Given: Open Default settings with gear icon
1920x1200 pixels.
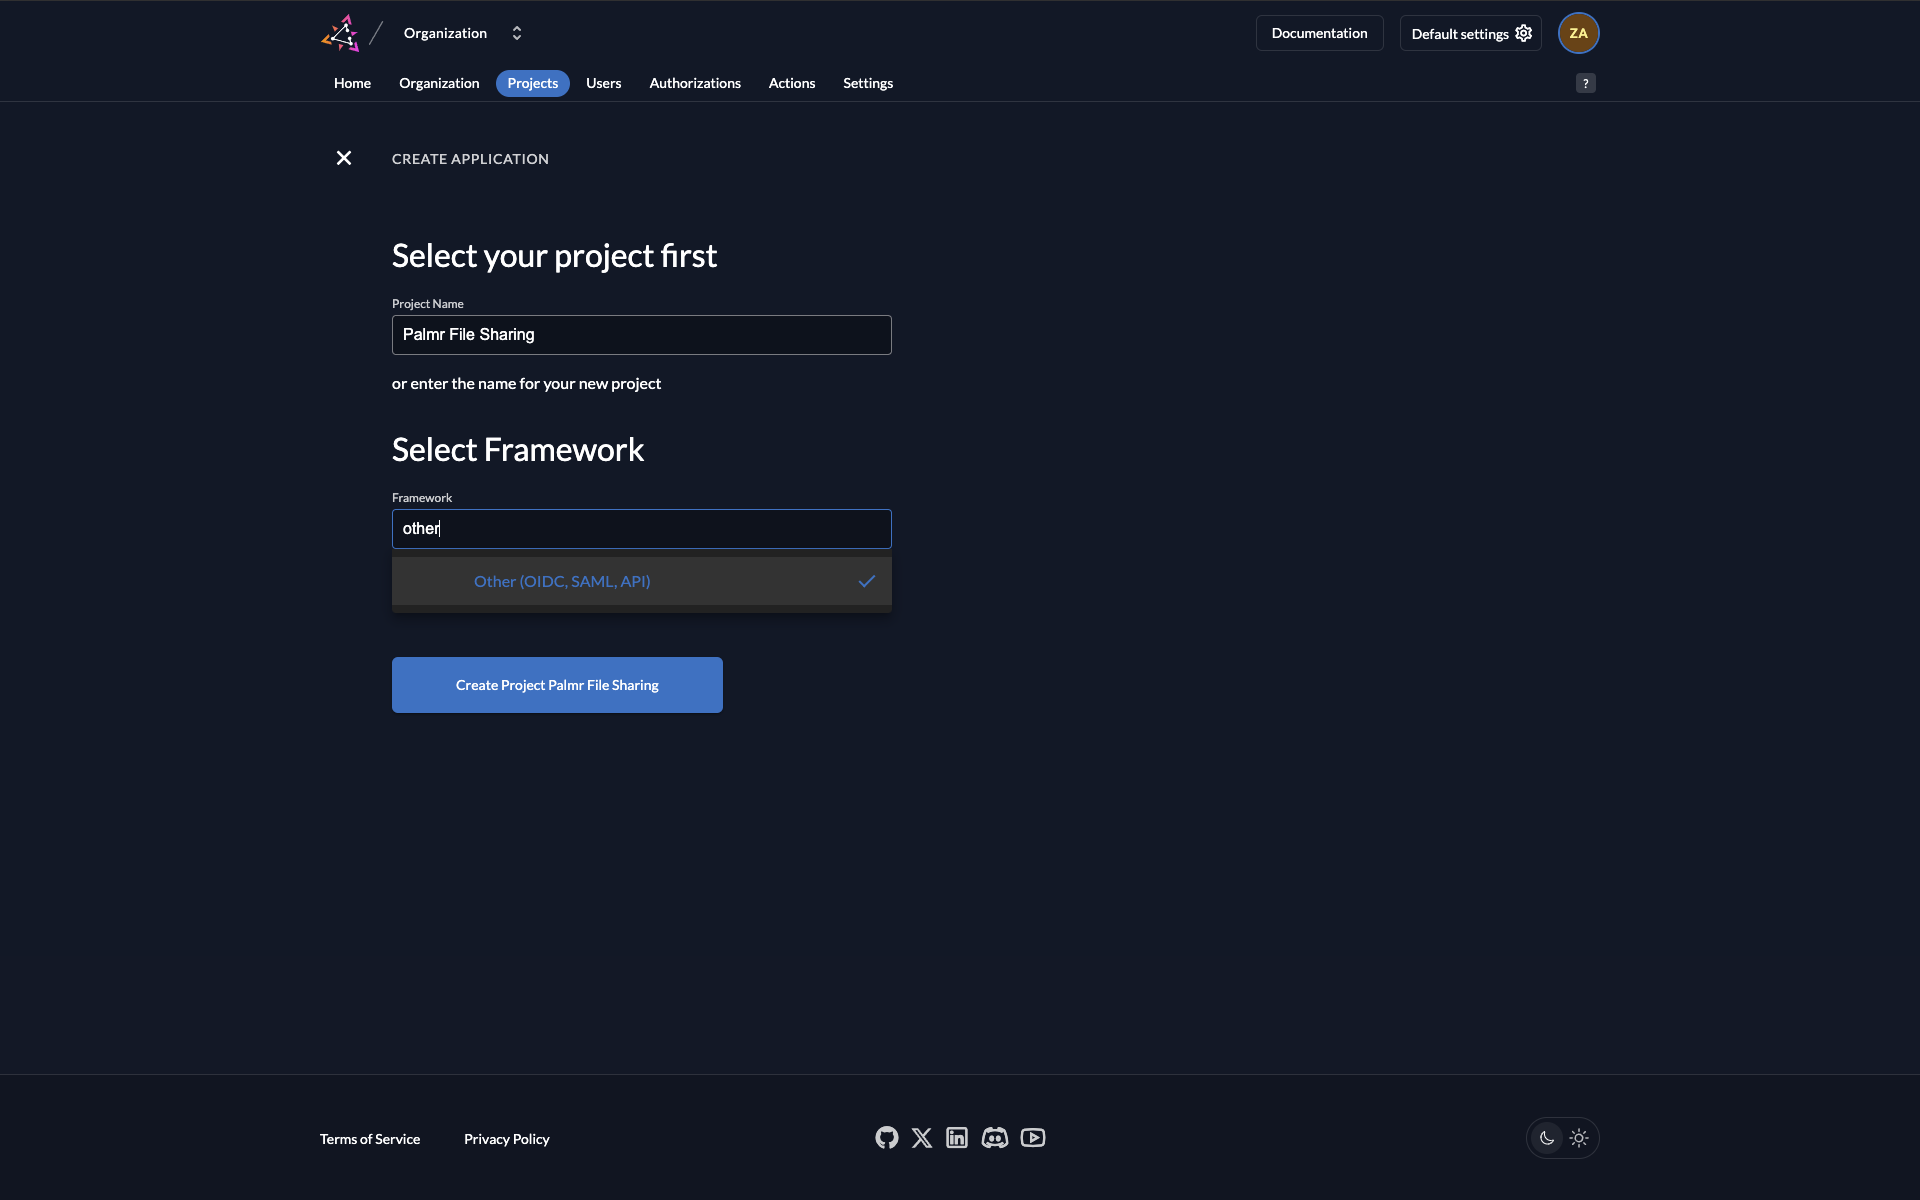Looking at the screenshot, I should click(1470, 33).
